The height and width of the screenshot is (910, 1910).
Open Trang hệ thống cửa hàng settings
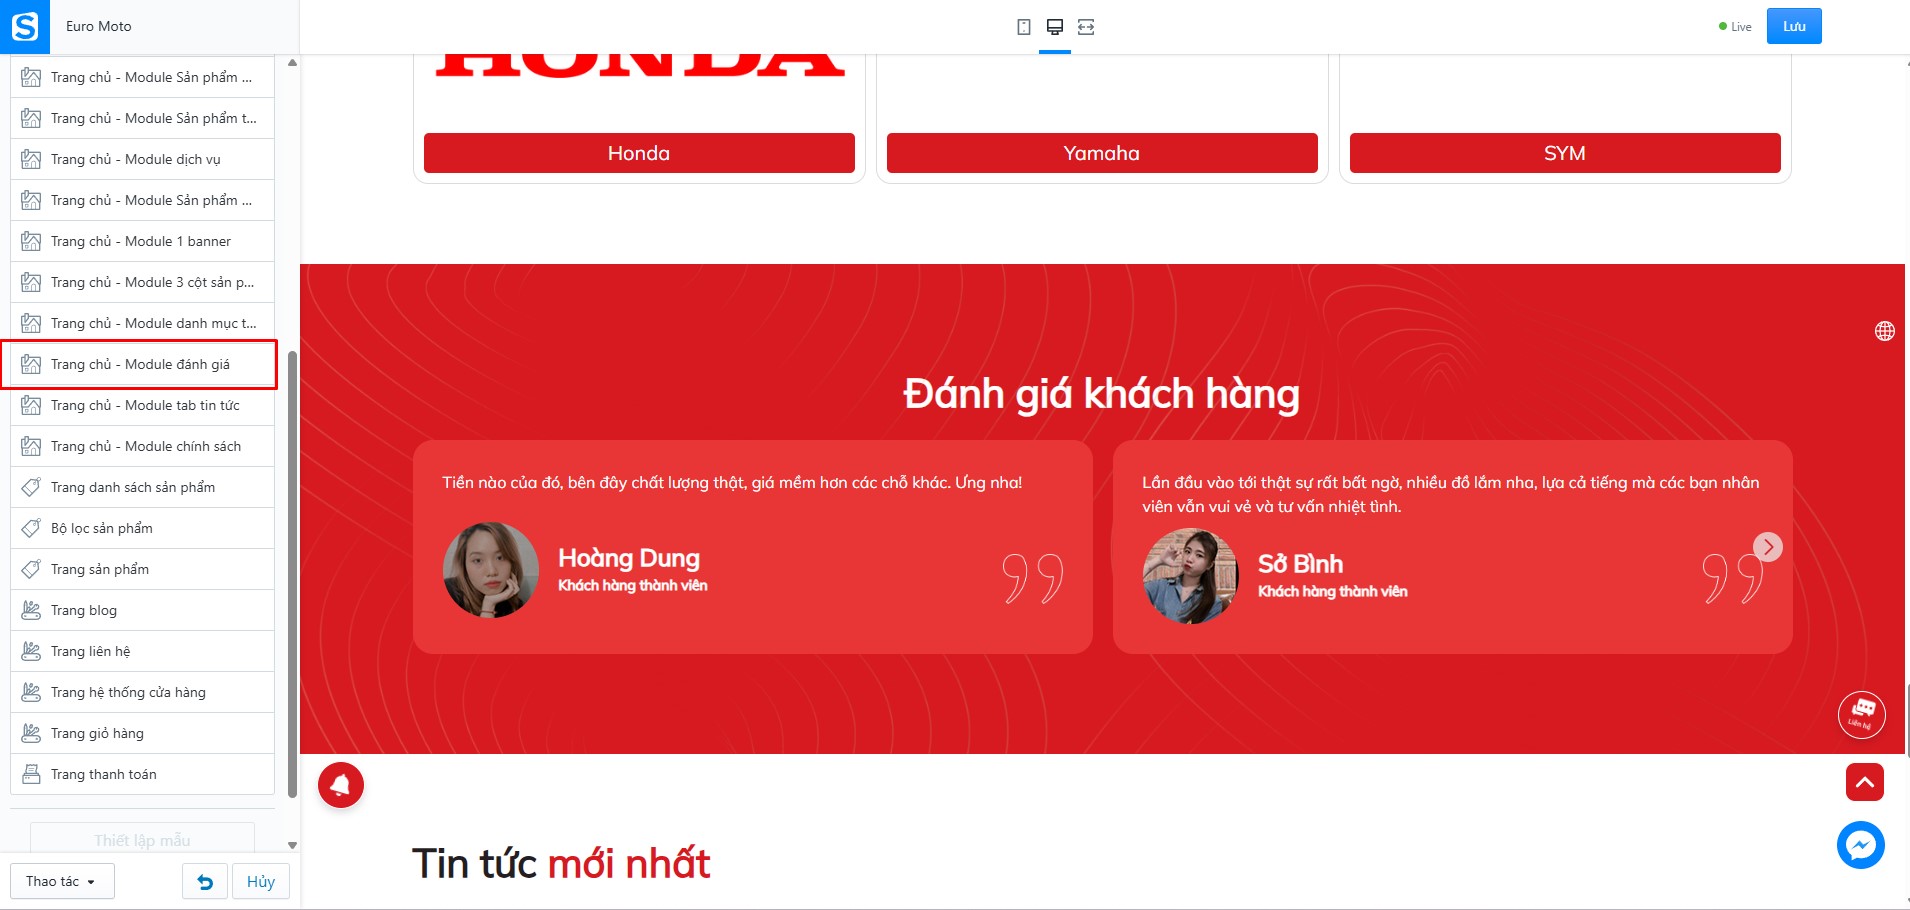point(142,692)
